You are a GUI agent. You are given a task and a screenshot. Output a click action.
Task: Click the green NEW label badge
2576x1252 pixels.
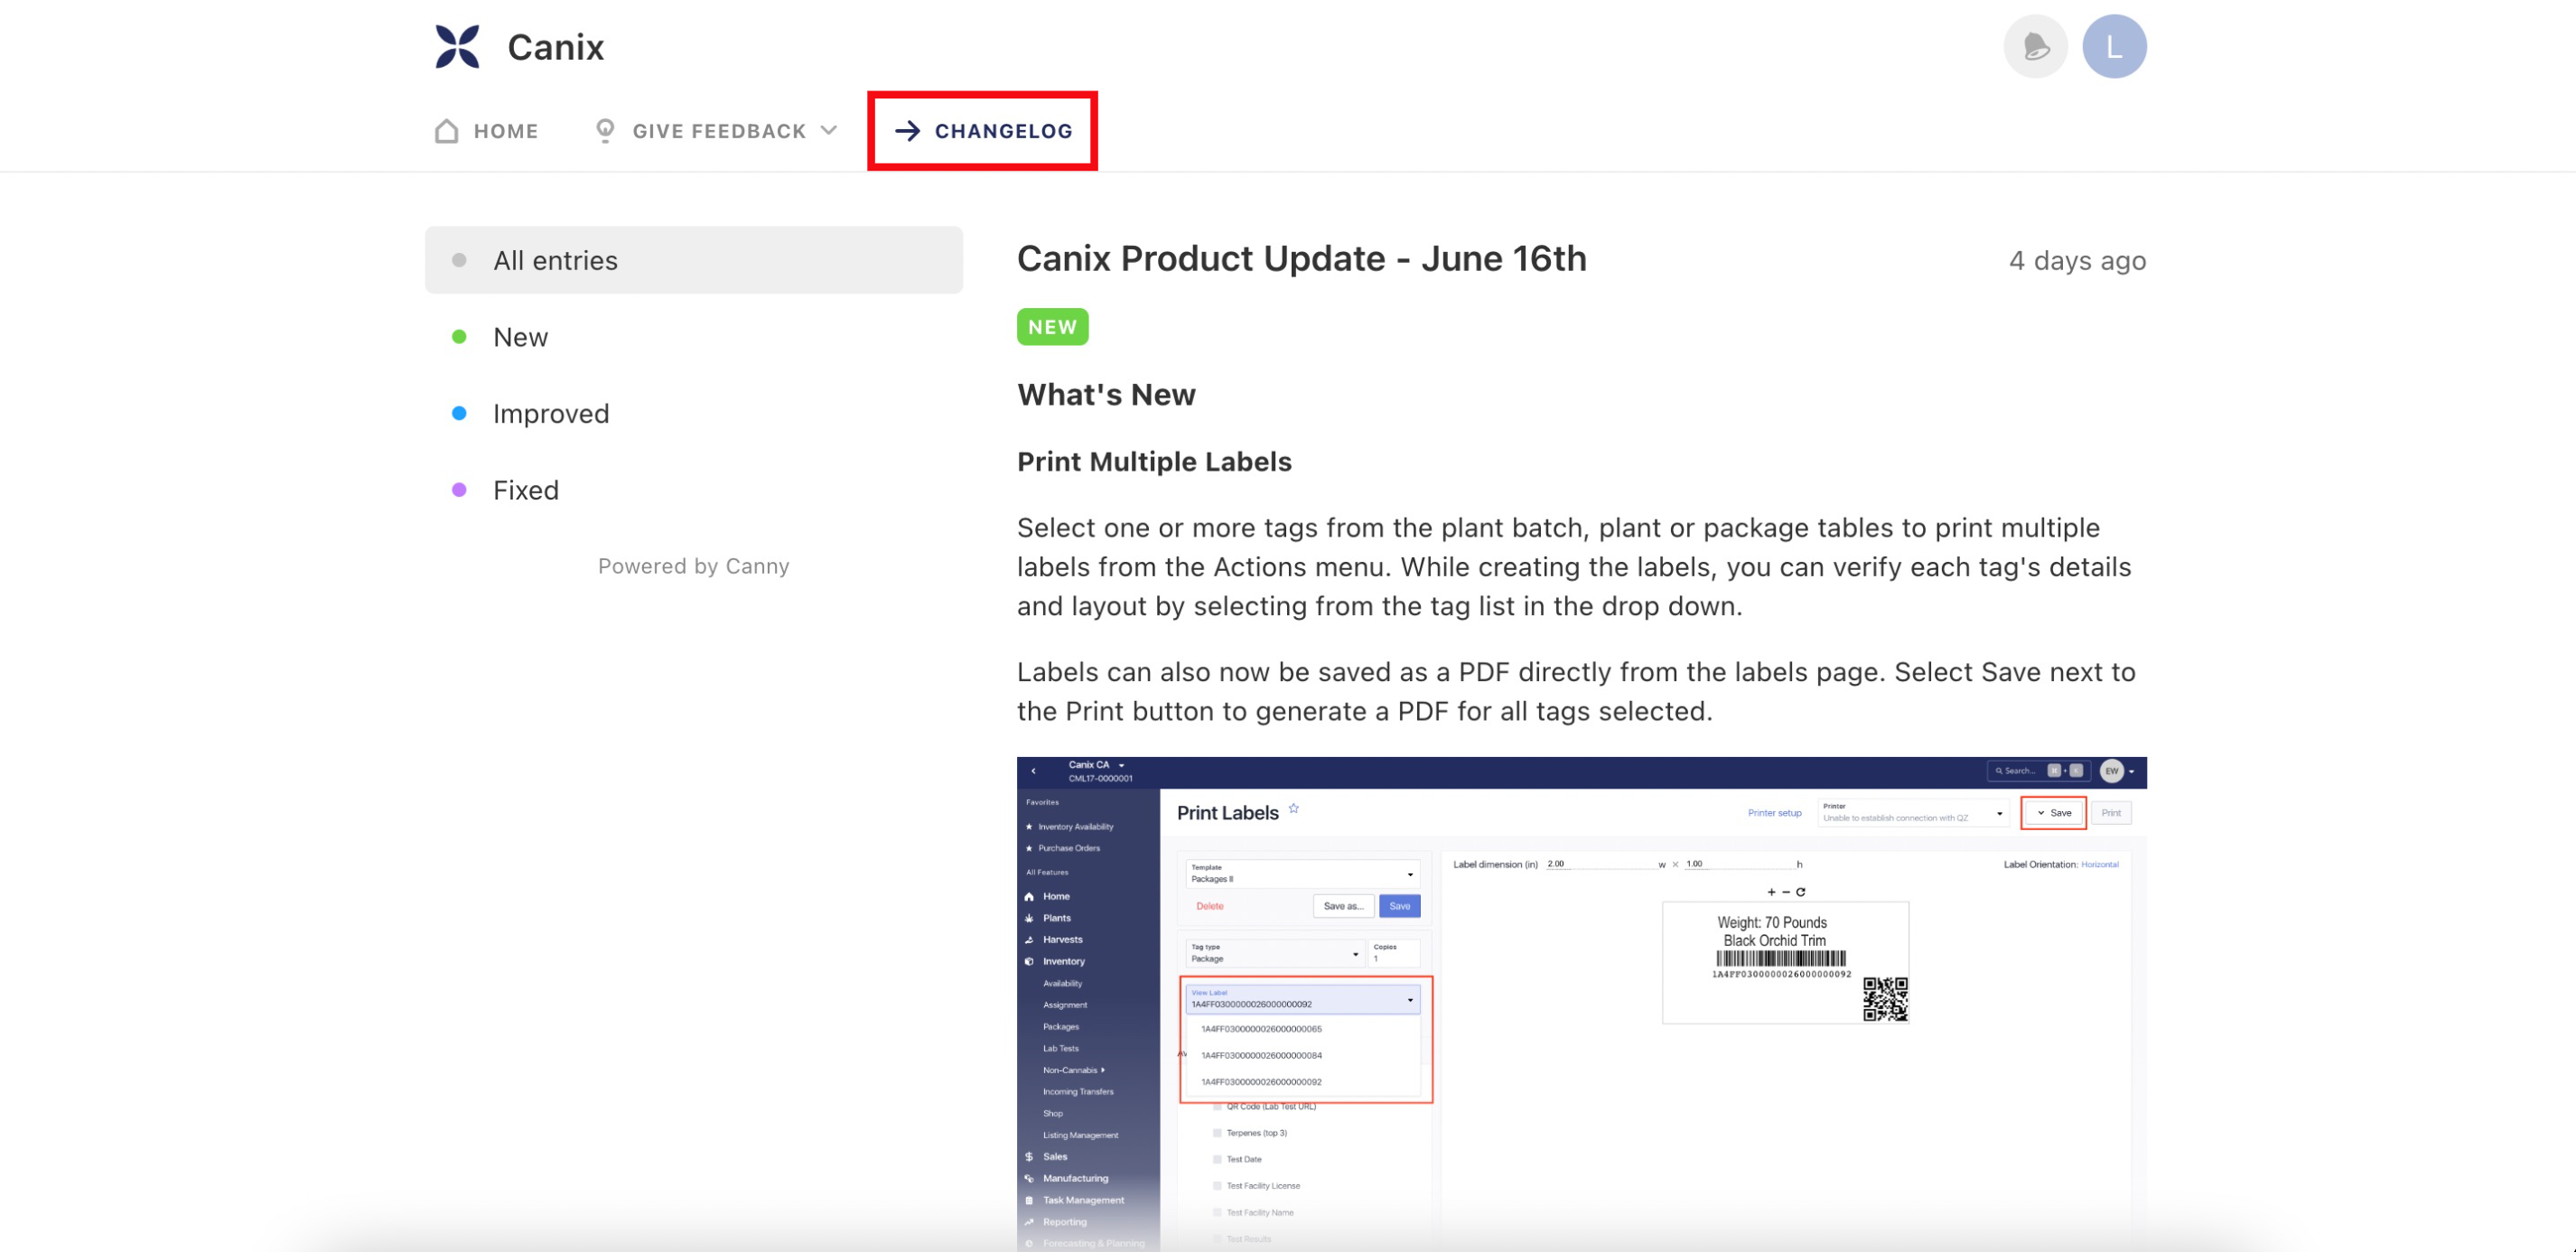pos(1052,327)
